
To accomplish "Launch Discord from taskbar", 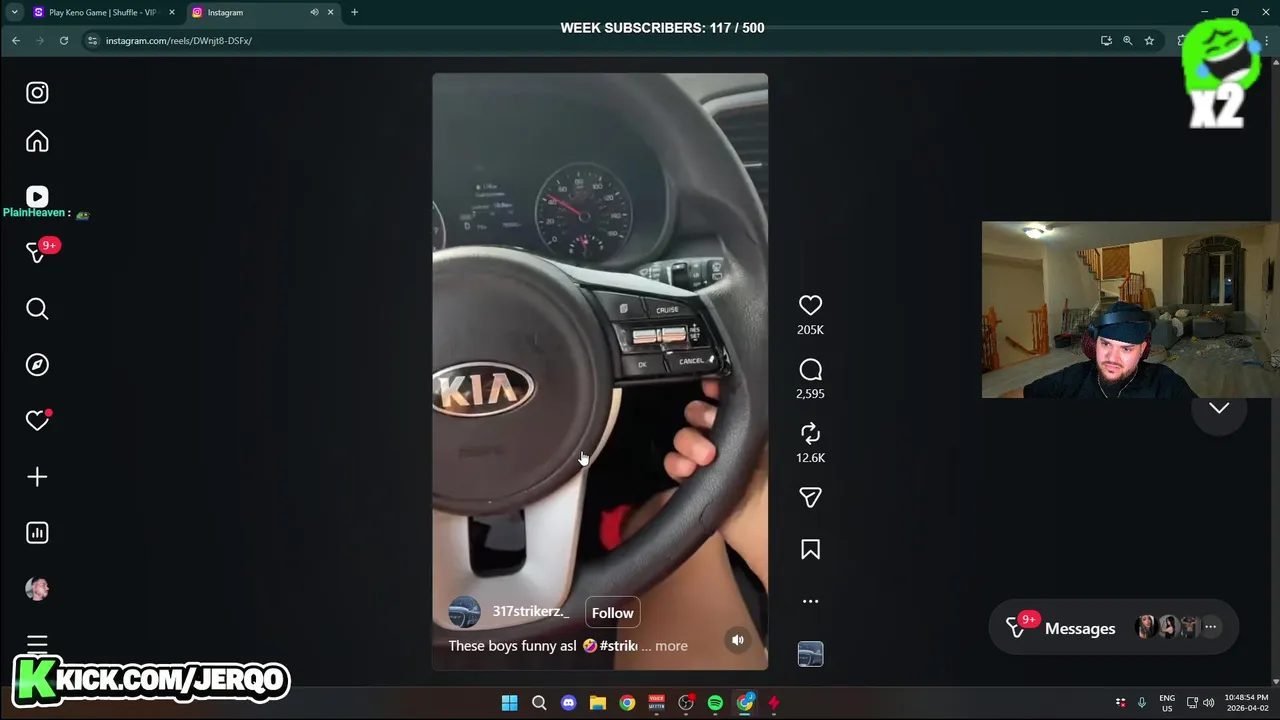I will pos(568,703).
